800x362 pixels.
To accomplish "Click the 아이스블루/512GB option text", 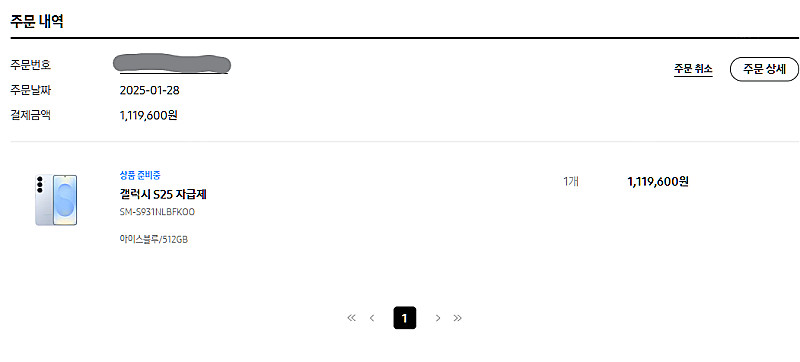I will point(154,239).
